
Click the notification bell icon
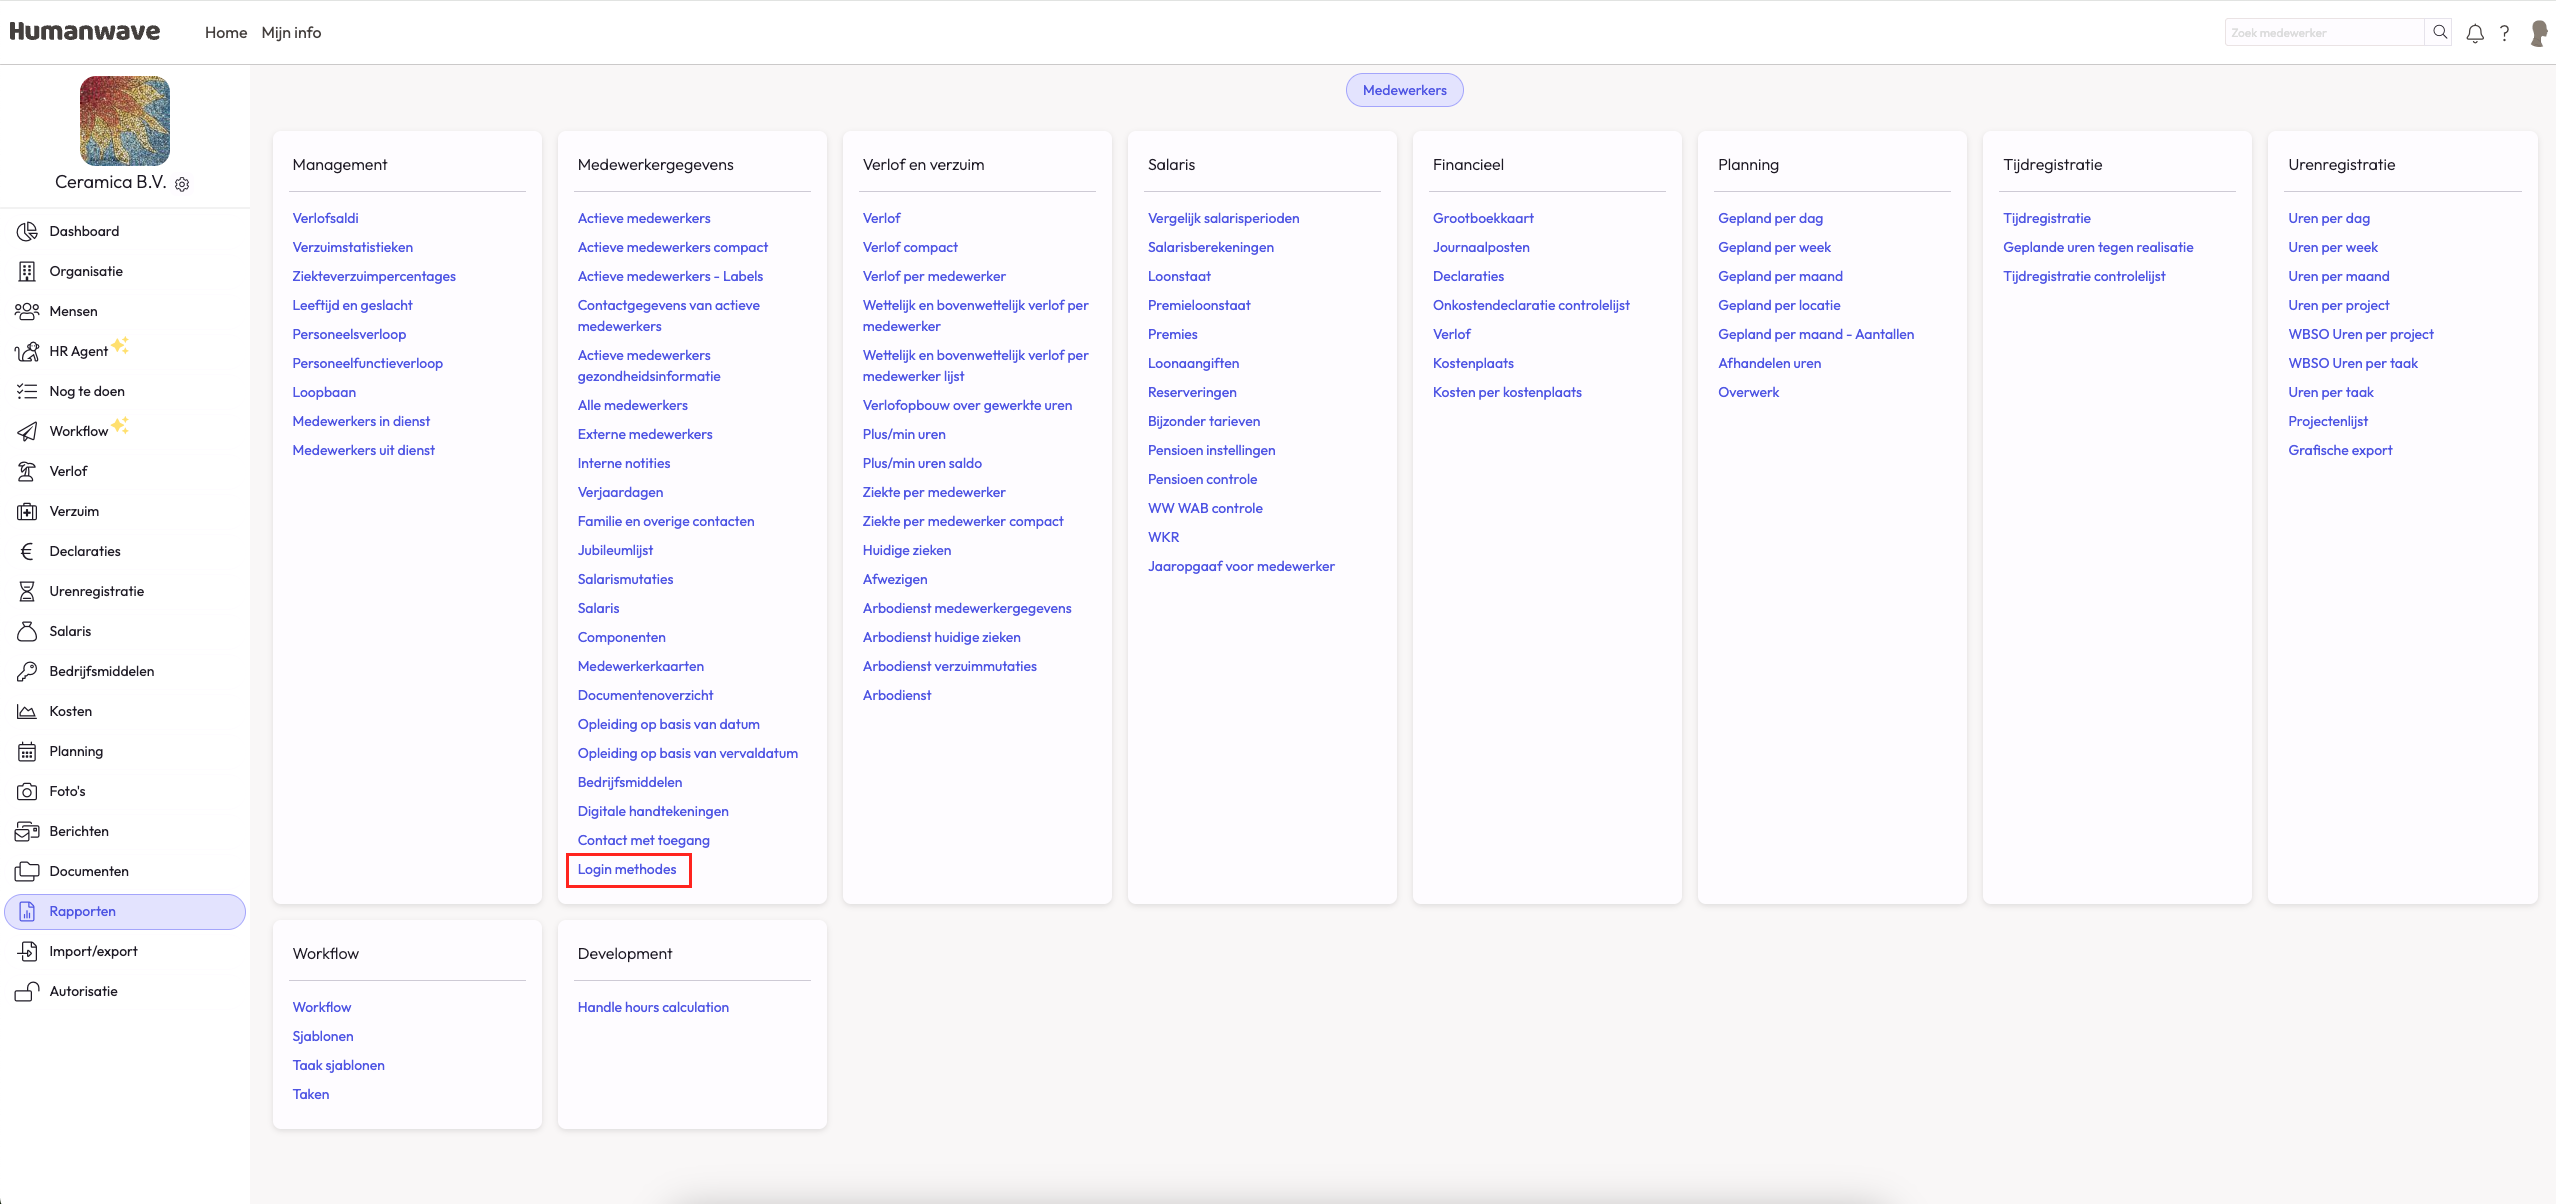(x=2475, y=33)
